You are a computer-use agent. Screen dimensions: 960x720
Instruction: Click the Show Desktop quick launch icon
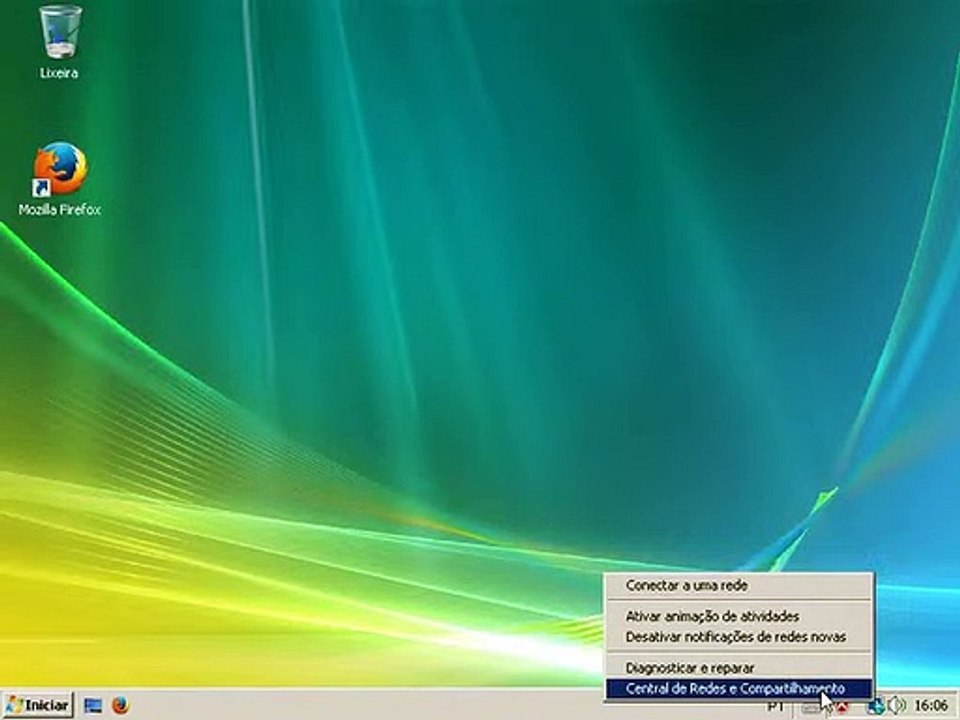point(93,705)
